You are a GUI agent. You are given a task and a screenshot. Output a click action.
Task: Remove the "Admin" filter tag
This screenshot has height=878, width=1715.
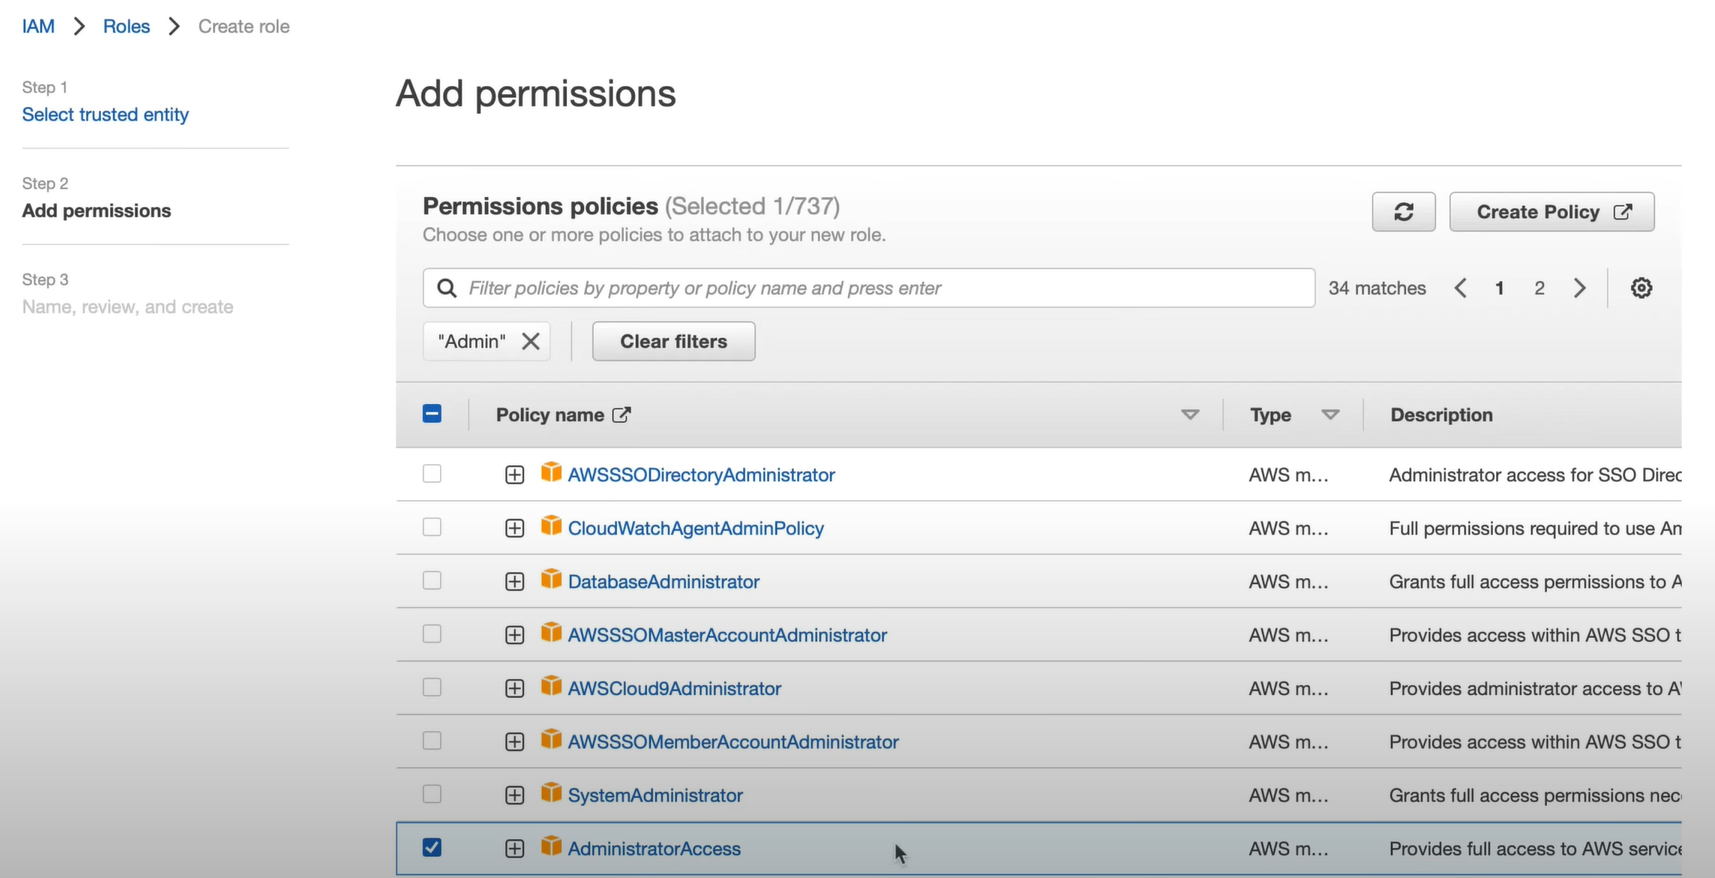531,341
